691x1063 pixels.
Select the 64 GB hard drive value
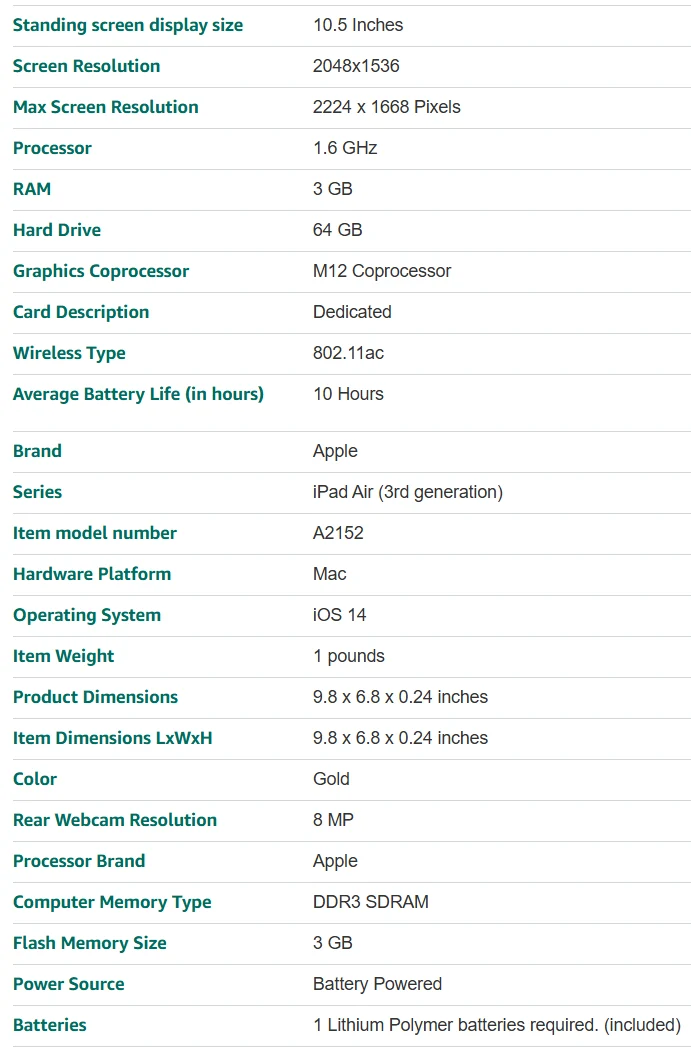click(338, 230)
